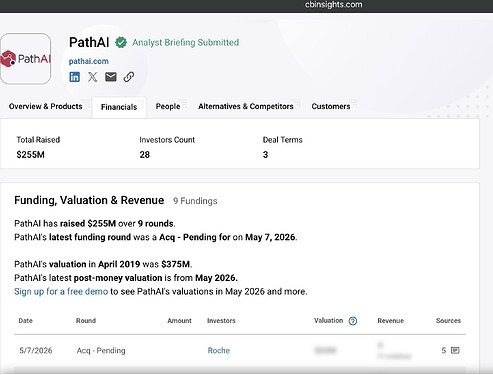Click the Revenue column header

pyautogui.click(x=391, y=321)
